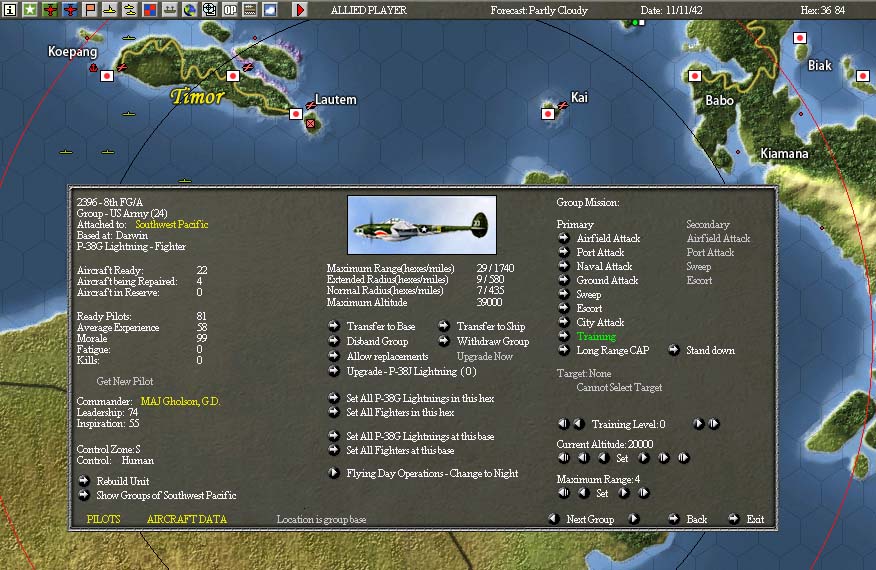The height and width of the screenshot is (570, 876).
Task: Click Set under Current Altitude
Action: click(x=622, y=458)
